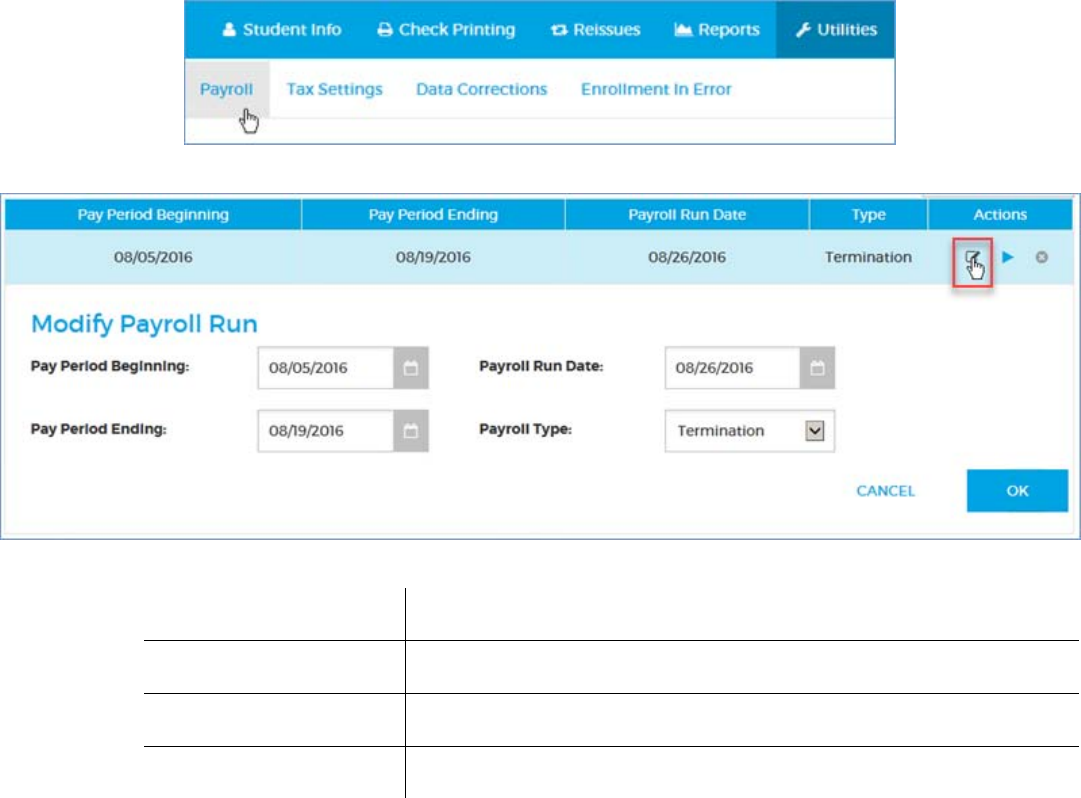Click the edit payroll run icon
1081x798 pixels.
click(x=972, y=258)
